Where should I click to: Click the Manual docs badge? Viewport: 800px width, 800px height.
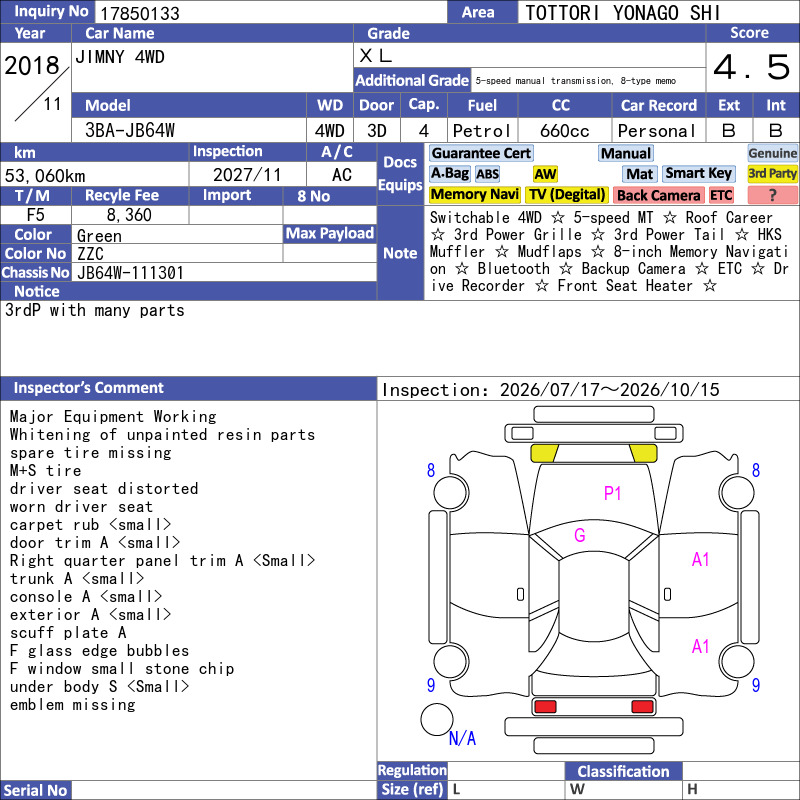(626, 153)
